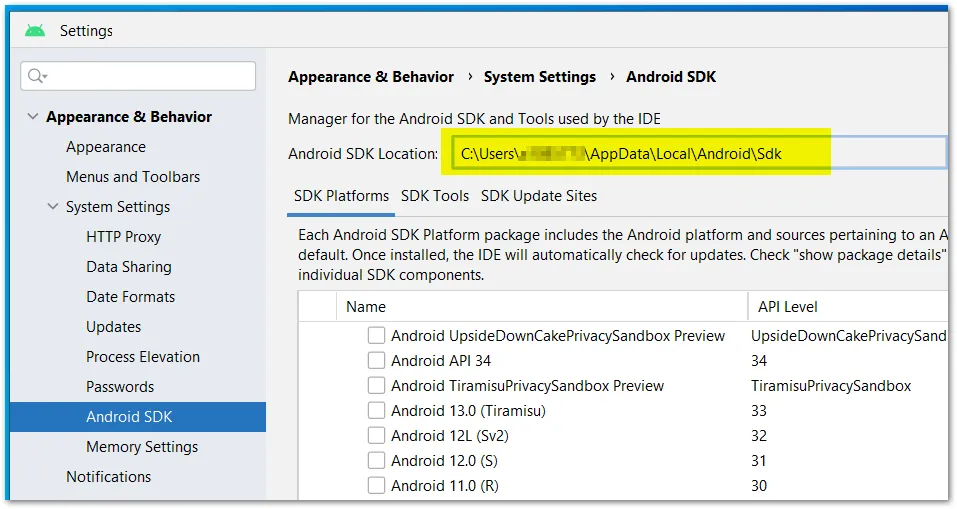Select Android SDK in the sidebar
This screenshot has width=957, height=509.
pyautogui.click(x=138, y=417)
